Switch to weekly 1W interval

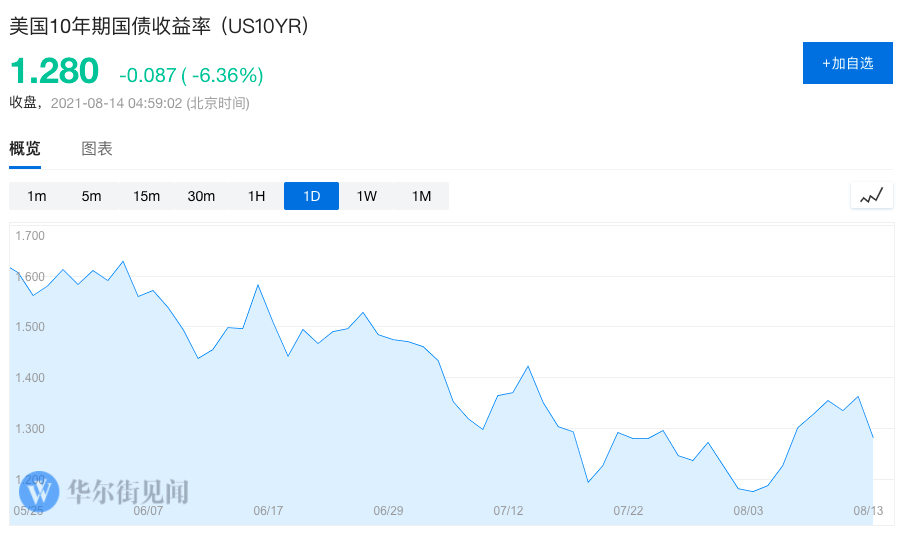pos(367,196)
